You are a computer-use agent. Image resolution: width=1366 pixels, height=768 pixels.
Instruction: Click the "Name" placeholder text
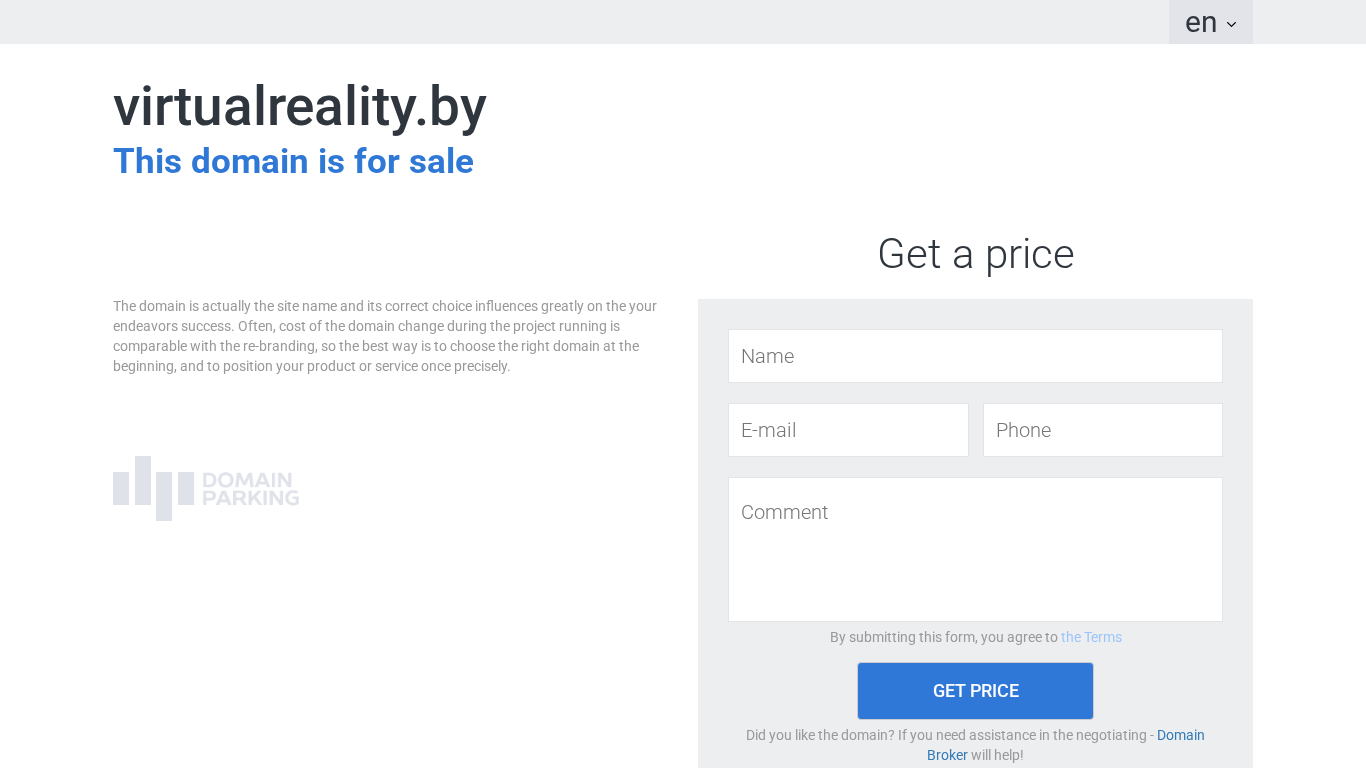768,357
